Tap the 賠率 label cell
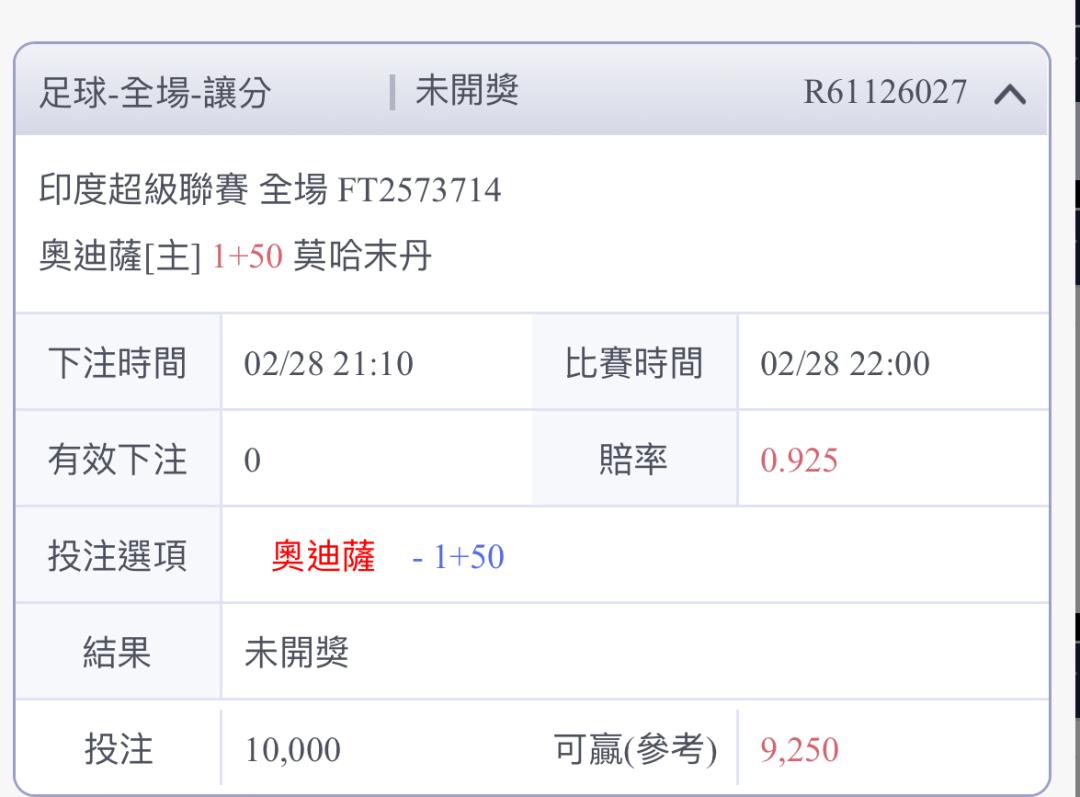Image resolution: width=1080 pixels, height=797 pixels. [634, 459]
